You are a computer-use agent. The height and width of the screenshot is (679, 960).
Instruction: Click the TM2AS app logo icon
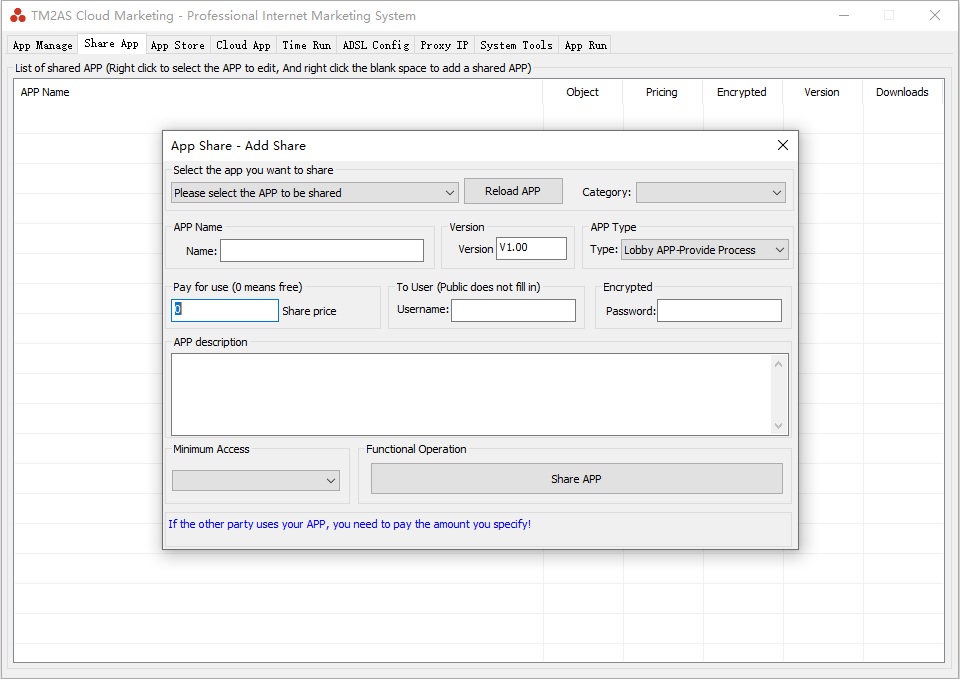point(18,15)
